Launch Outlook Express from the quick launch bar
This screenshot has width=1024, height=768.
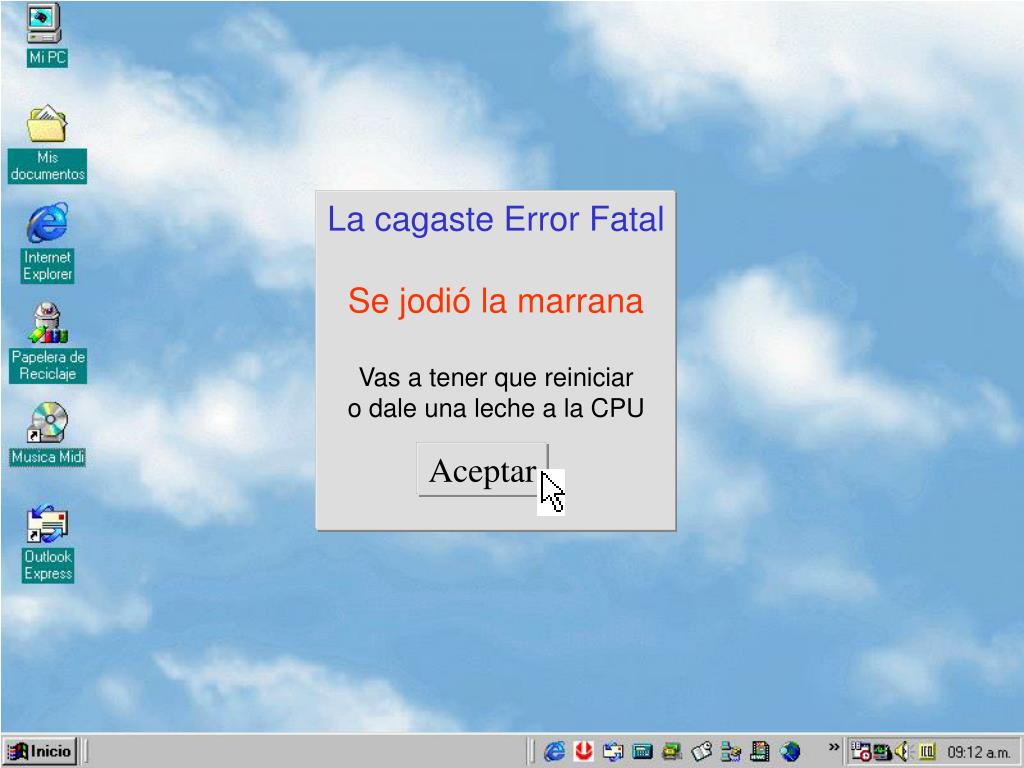click(613, 752)
